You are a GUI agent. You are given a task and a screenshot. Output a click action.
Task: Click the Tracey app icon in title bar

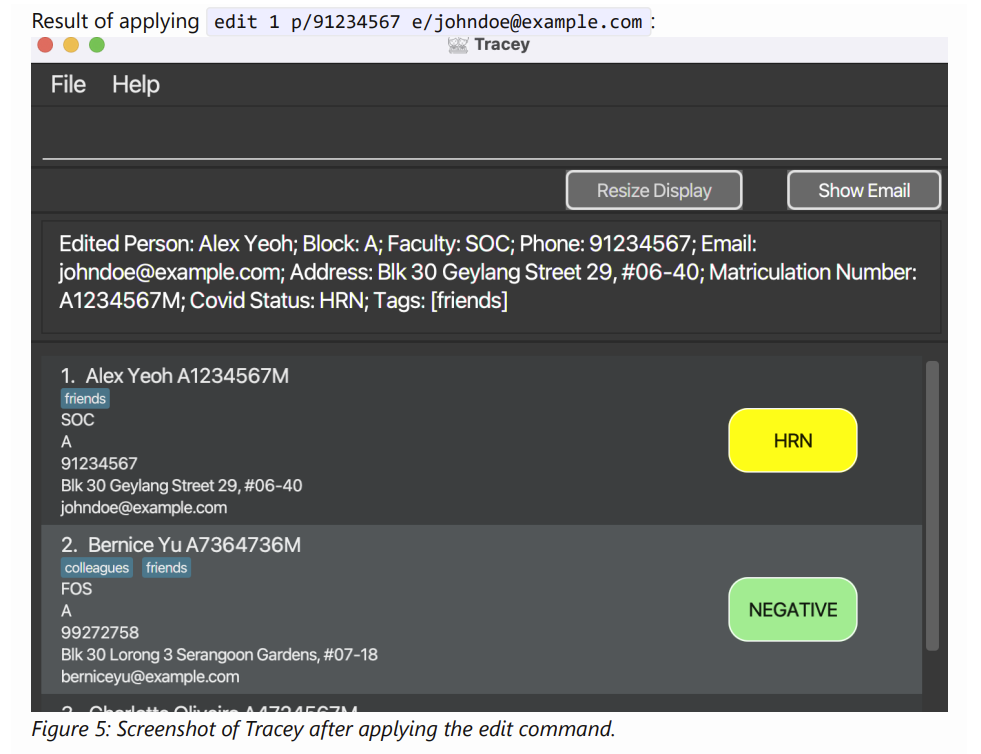point(458,45)
